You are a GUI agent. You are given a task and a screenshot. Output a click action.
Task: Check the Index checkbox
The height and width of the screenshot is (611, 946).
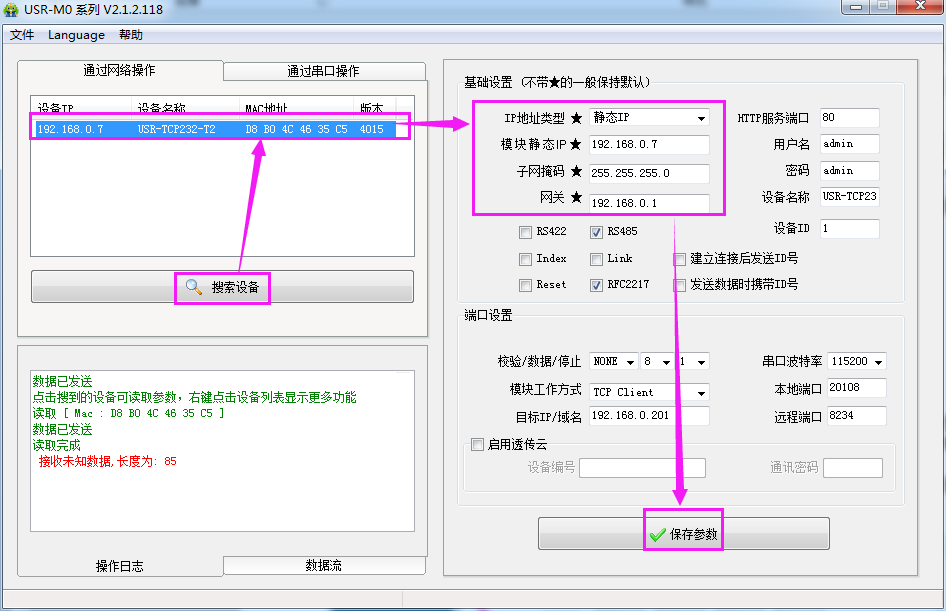(x=525, y=258)
